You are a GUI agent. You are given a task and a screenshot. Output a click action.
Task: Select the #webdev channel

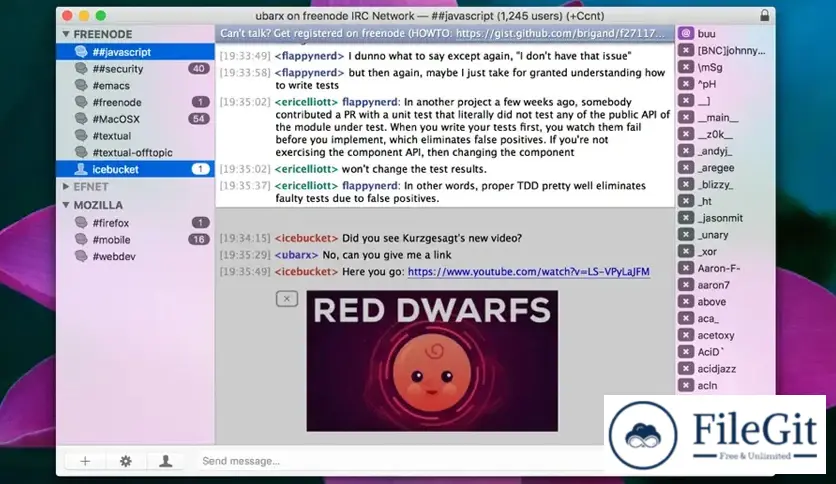tap(135, 256)
